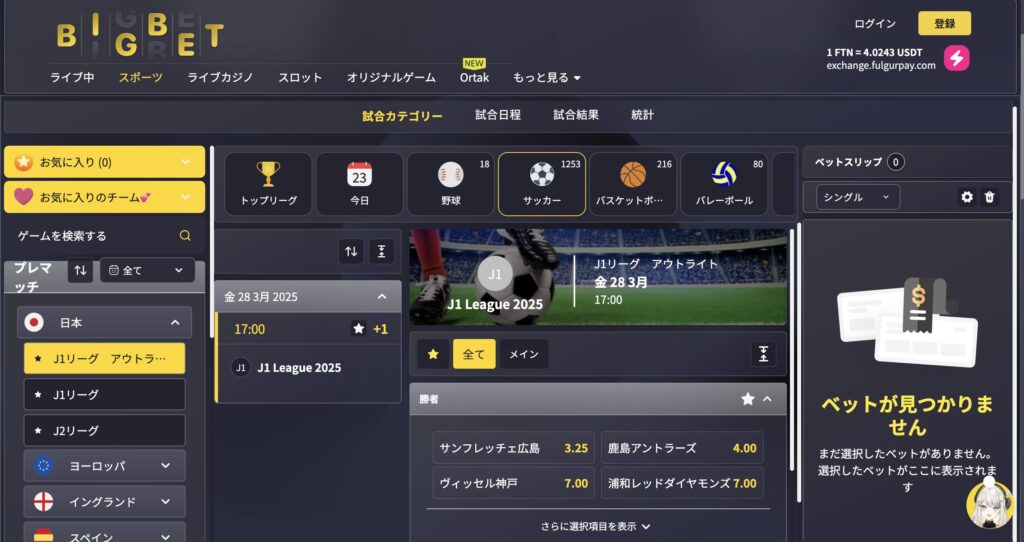Viewport: 1024px width, 542px height.
Task: Toggle the favorite star on the 勝者 market
Action: pos(748,398)
